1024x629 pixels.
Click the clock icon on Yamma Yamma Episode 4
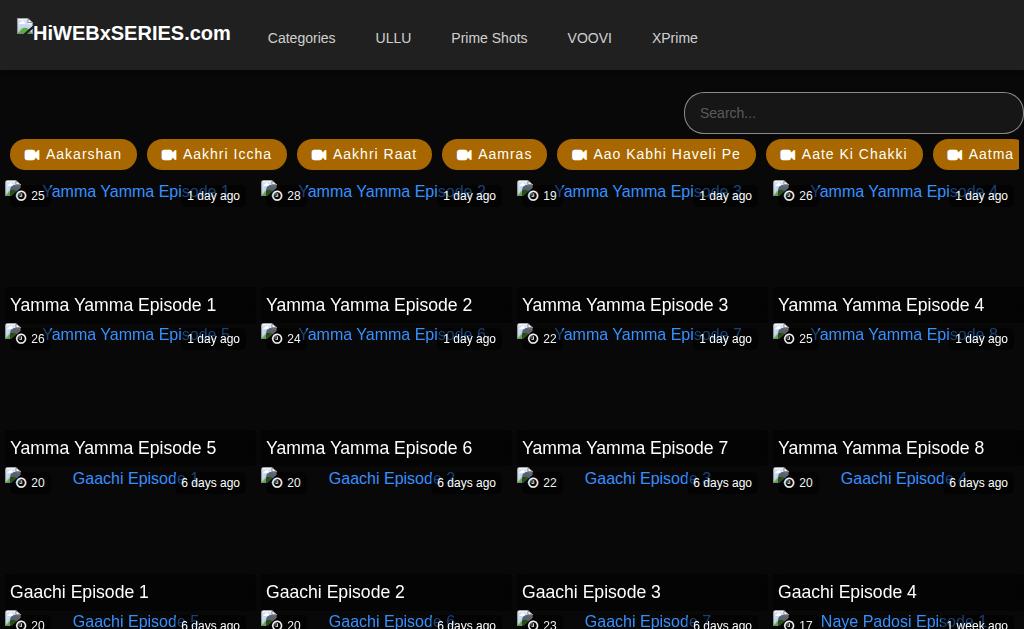(789, 196)
